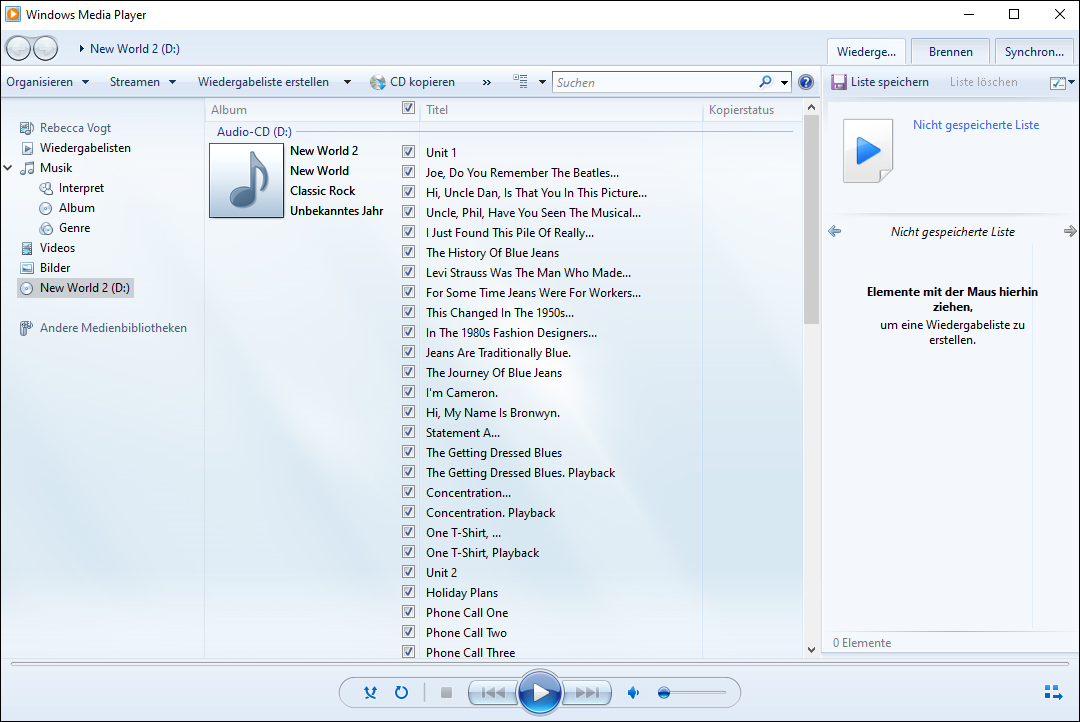The image size is (1080, 722).
Task: Open the Streamen dropdown menu
Action: click(x=143, y=82)
